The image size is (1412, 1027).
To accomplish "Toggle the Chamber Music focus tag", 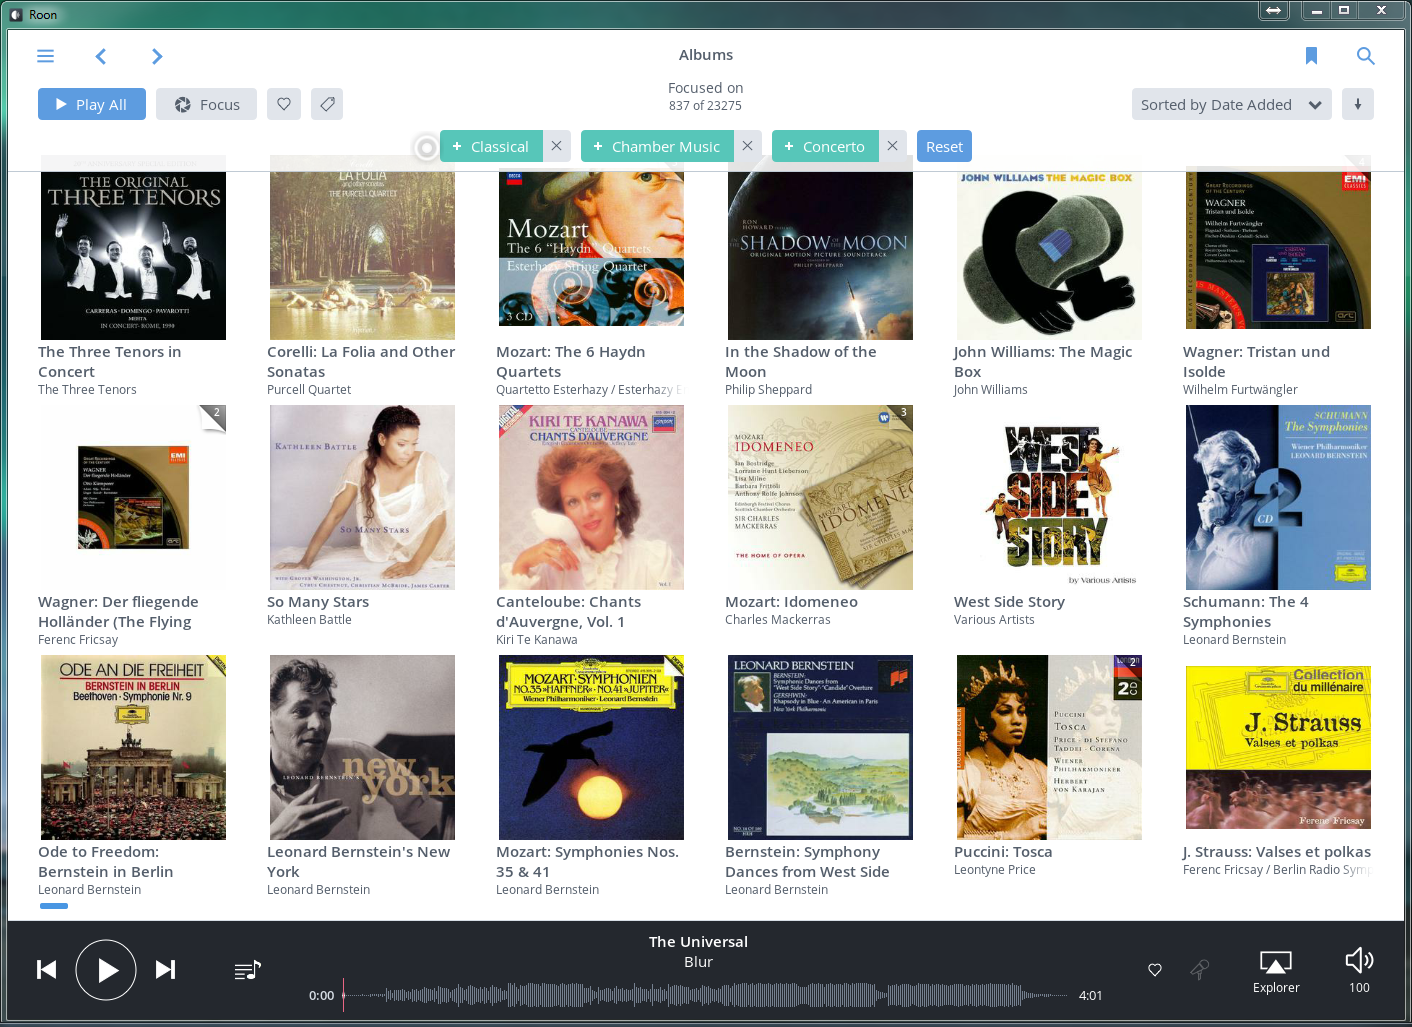I will coord(657,146).
